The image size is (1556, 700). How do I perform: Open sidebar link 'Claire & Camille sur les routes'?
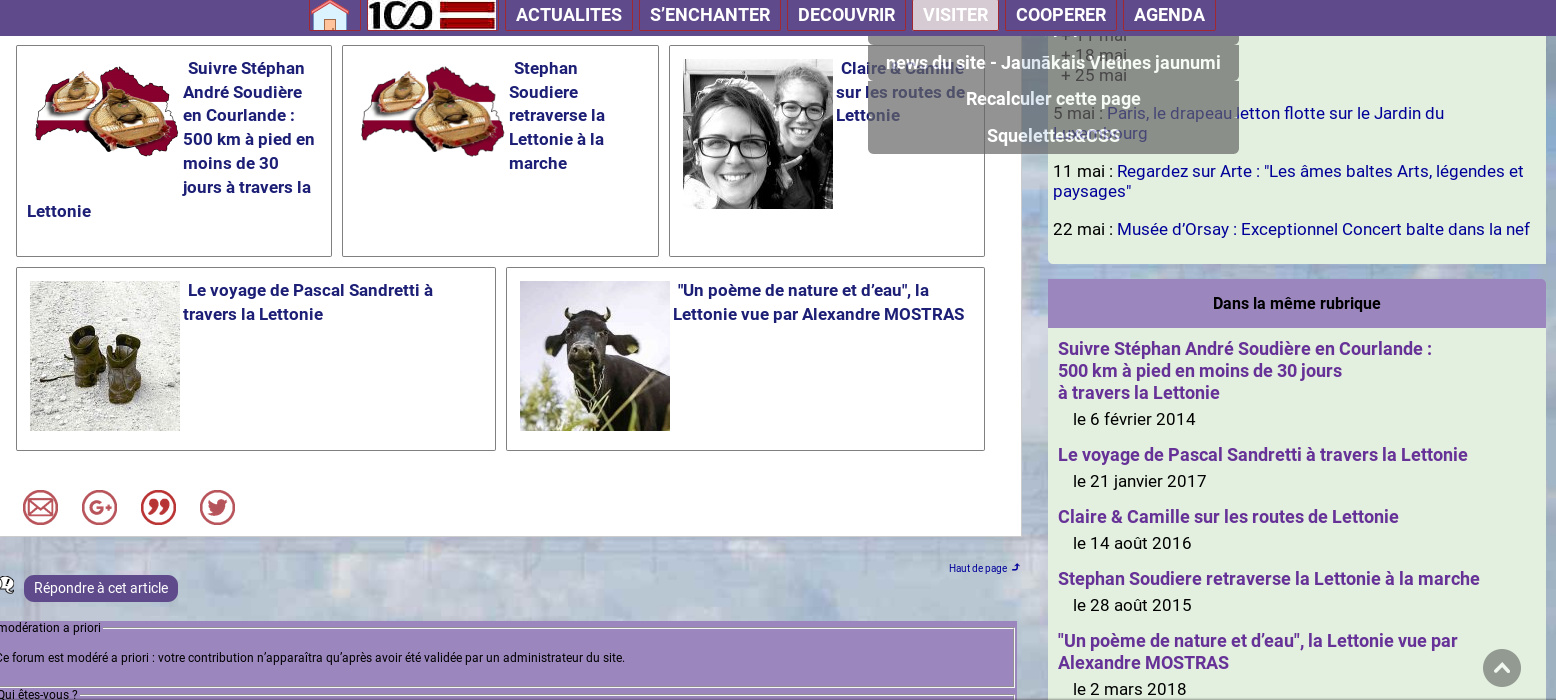(x=1228, y=517)
